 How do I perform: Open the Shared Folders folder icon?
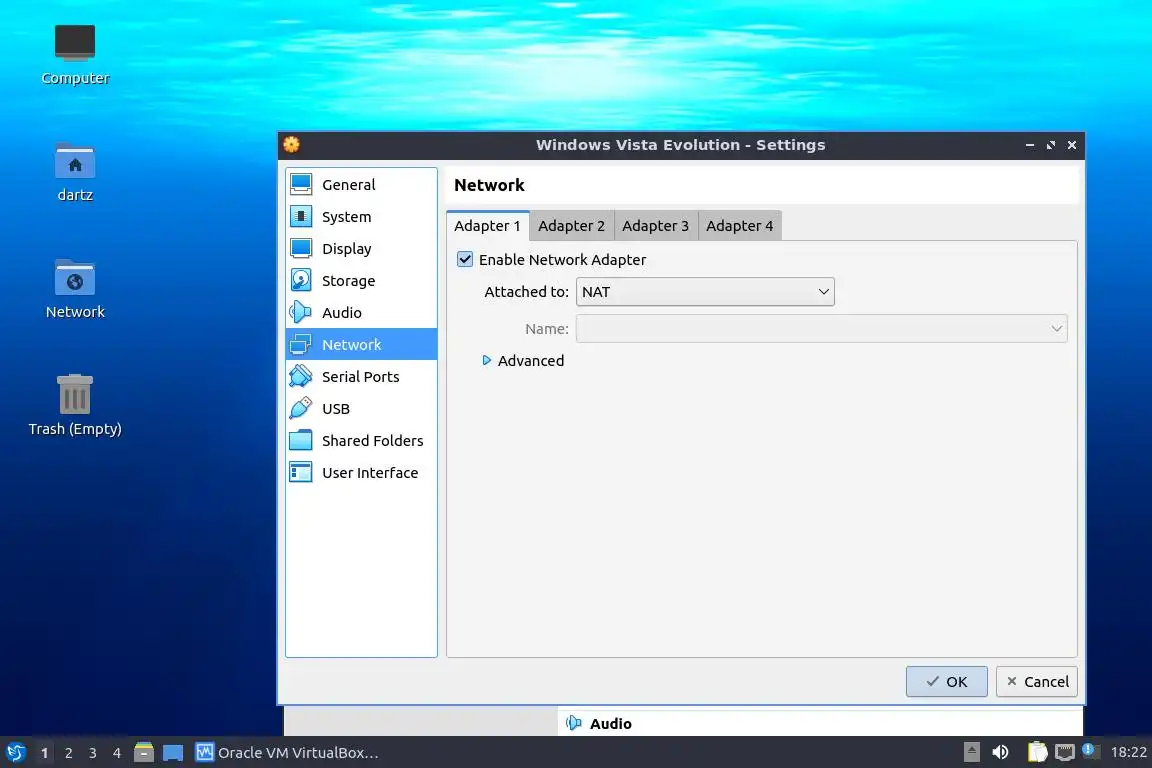(x=300, y=440)
